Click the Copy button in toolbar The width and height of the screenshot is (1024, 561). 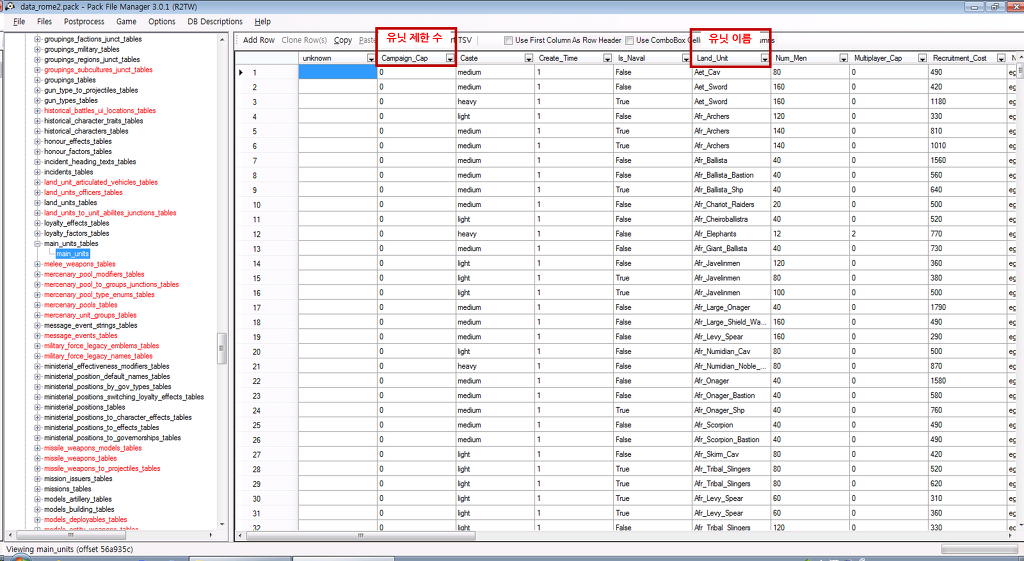point(343,40)
